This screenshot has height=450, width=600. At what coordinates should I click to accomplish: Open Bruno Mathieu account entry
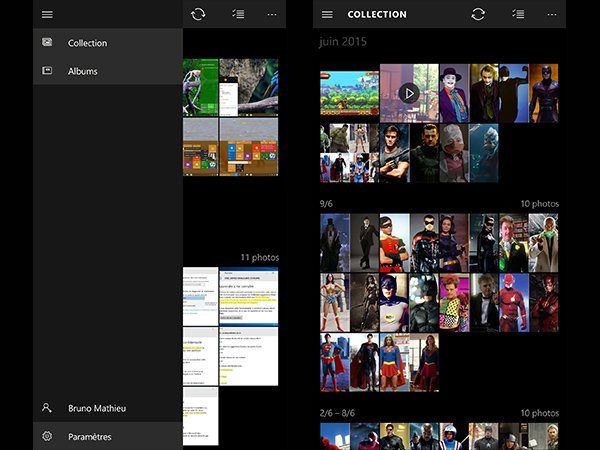pos(108,408)
